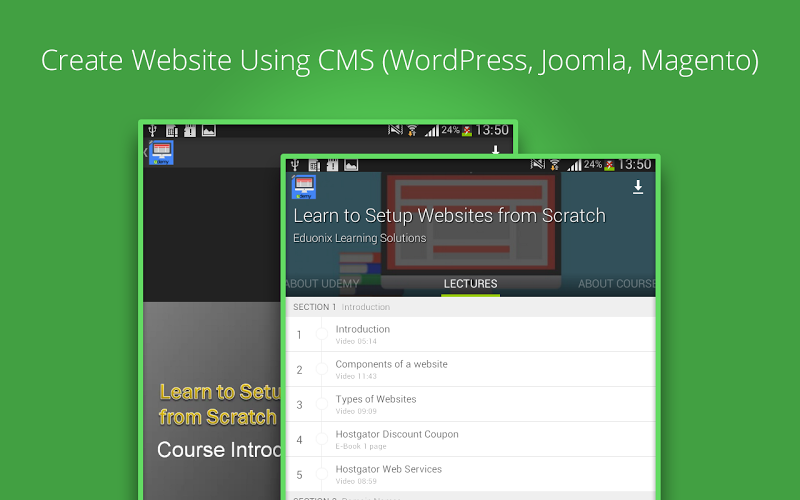The image size is (800, 500).
Task: Tap picture icon in back screen status bar
Action: click(x=209, y=131)
